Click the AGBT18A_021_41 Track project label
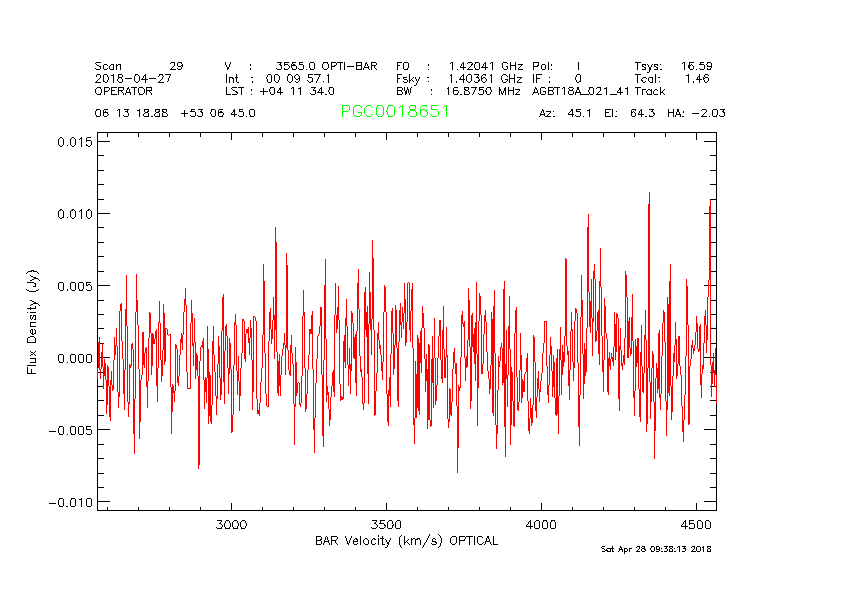The image size is (842, 595). 598,90
